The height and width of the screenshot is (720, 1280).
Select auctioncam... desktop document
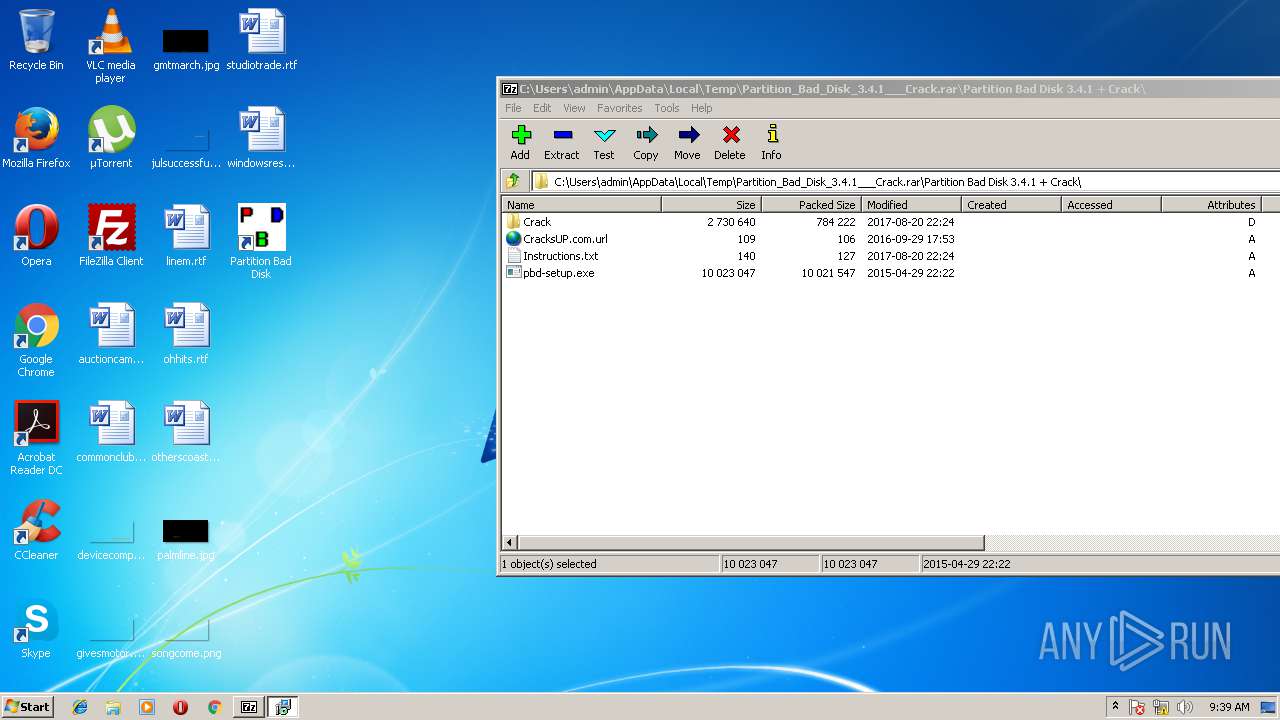click(111, 334)
